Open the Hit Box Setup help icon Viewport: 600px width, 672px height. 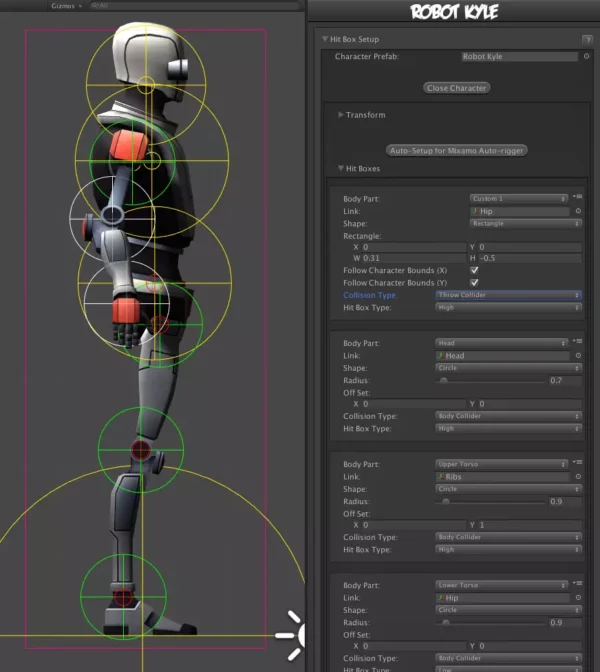pyautogui.click(x=586, y=38)
